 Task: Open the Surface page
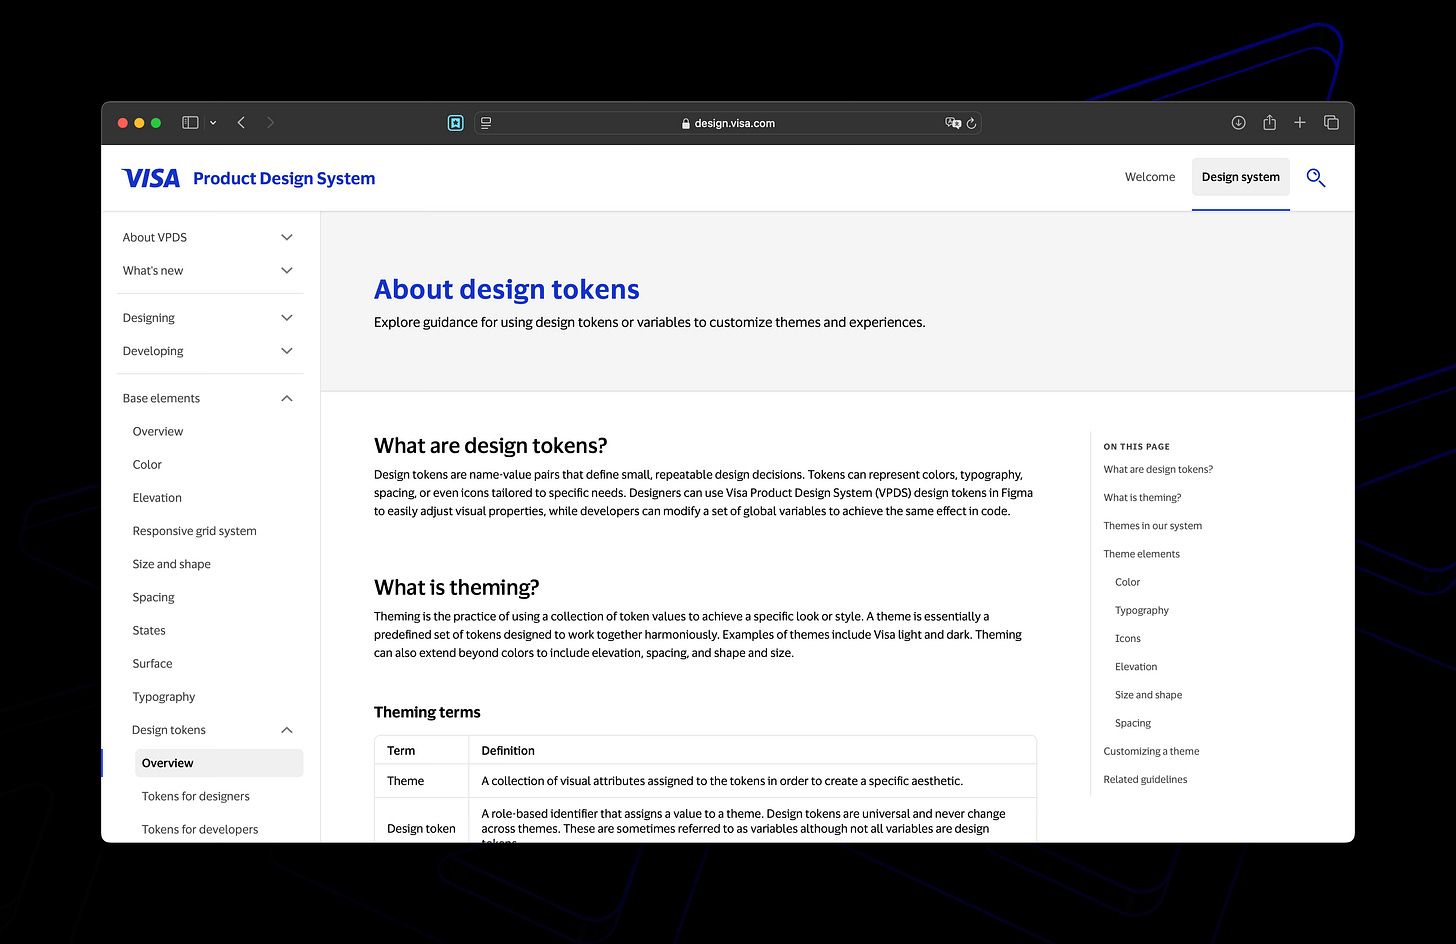152,663
